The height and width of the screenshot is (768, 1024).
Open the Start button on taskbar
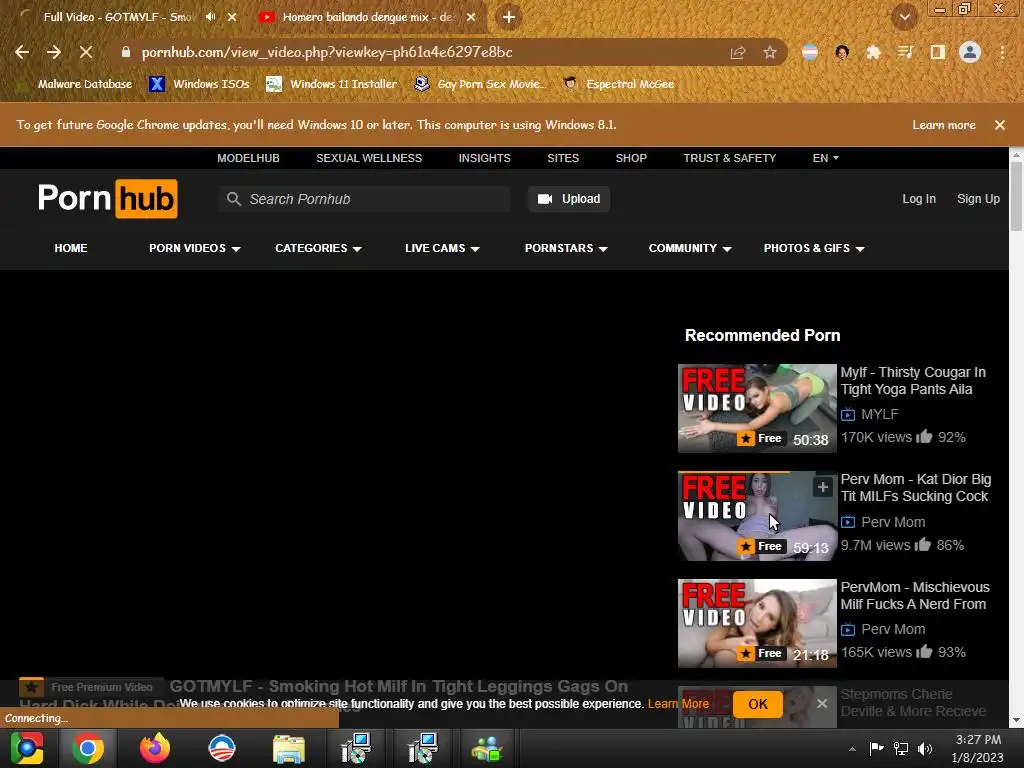tap(27, 748)
